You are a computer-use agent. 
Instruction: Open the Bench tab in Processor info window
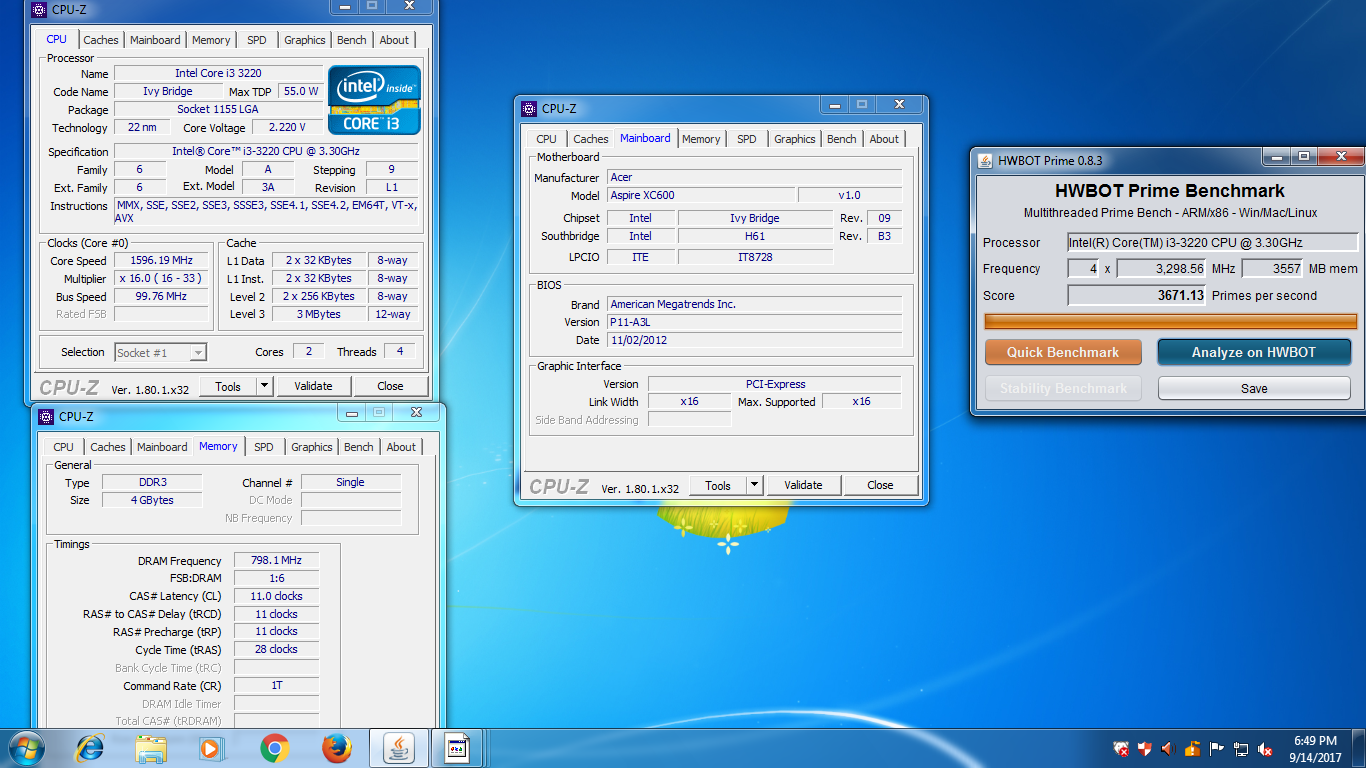point(352,40)
